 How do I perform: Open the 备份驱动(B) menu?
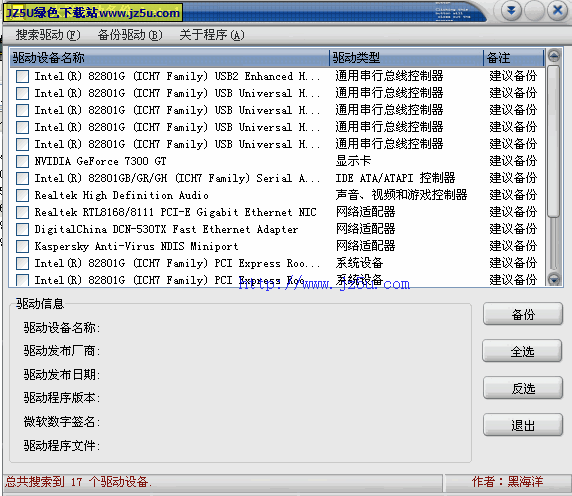130,35
